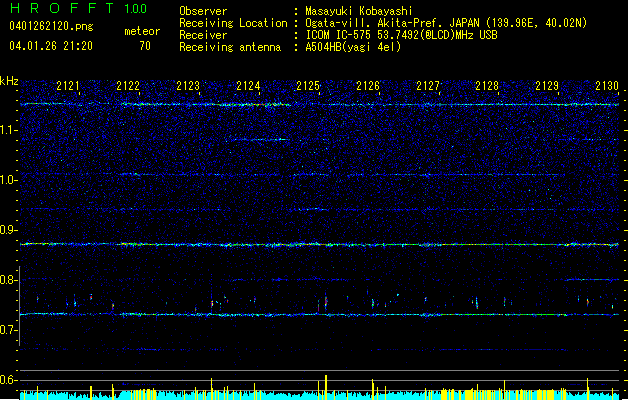Click the 2123 time marker
Viewport: 629px width, 400px height.
tap(188, 86)
